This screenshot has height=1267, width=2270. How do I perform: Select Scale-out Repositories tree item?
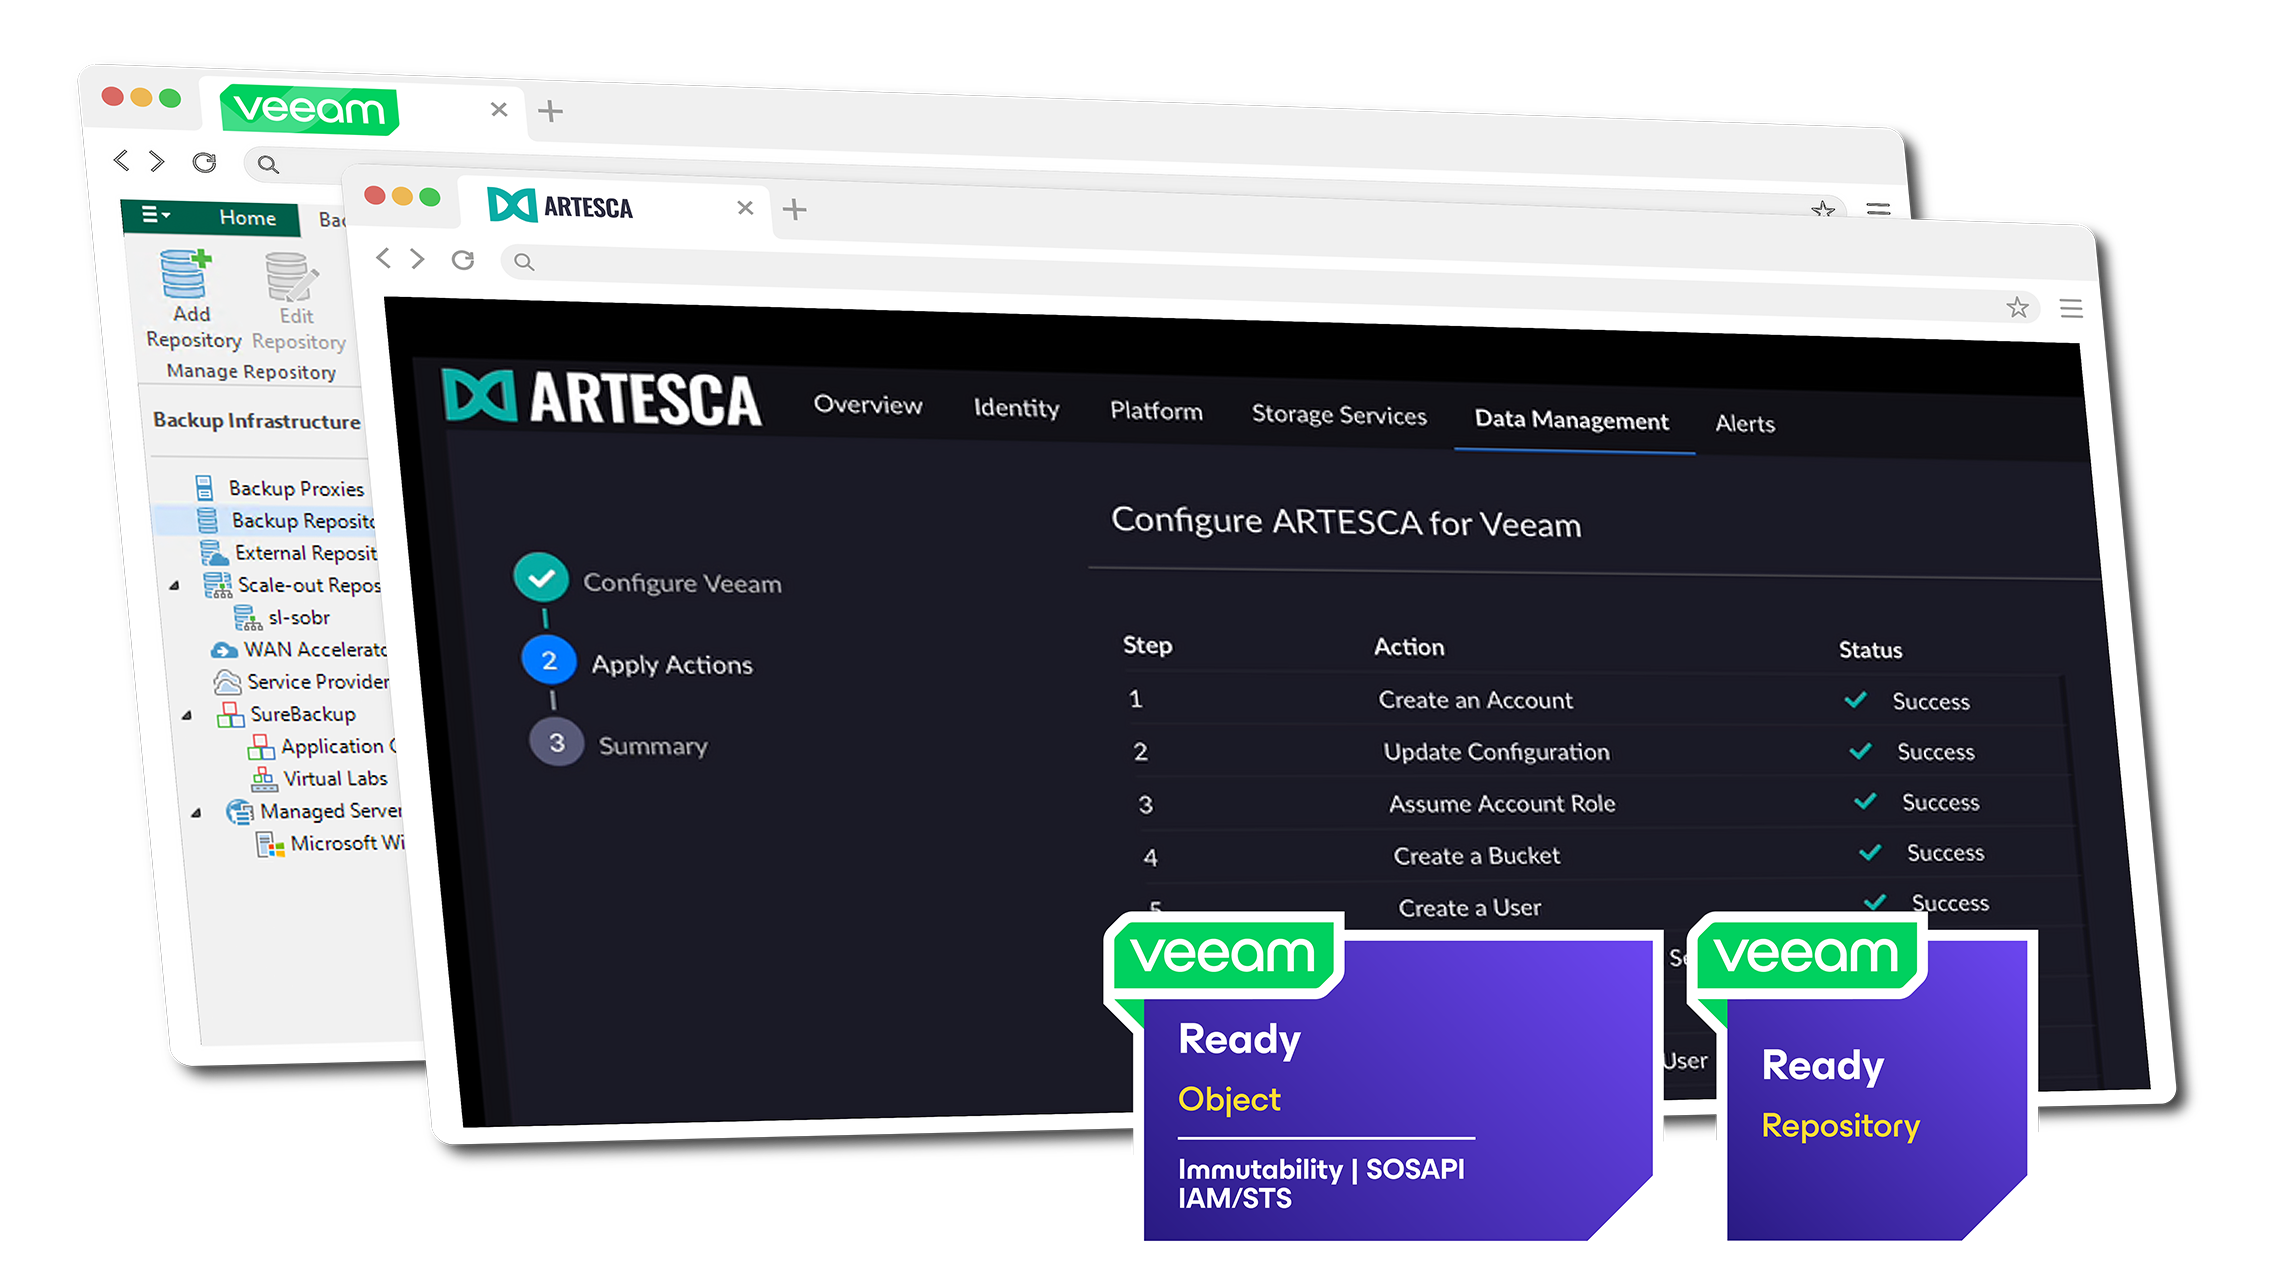pyautogui.click(x=293, y=585)
